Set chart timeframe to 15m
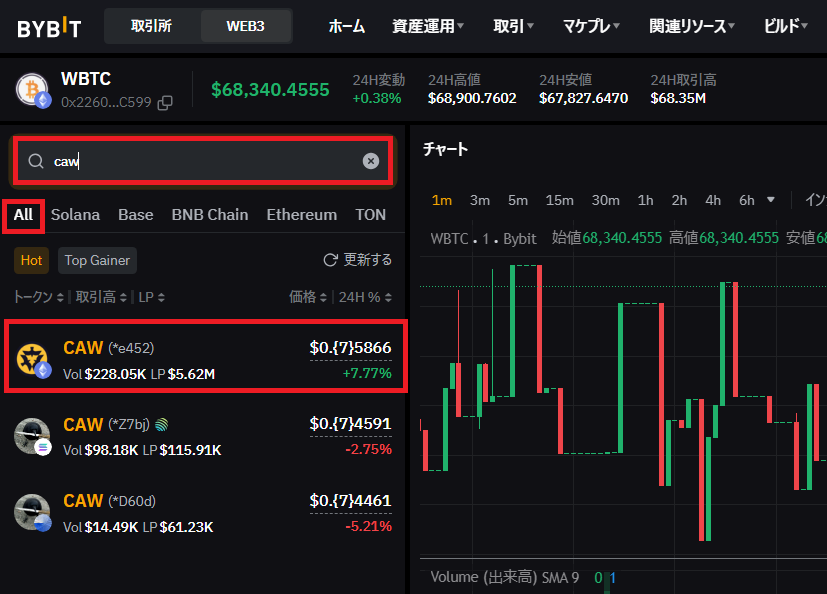The image size is (827, 594). click(560, 200)
